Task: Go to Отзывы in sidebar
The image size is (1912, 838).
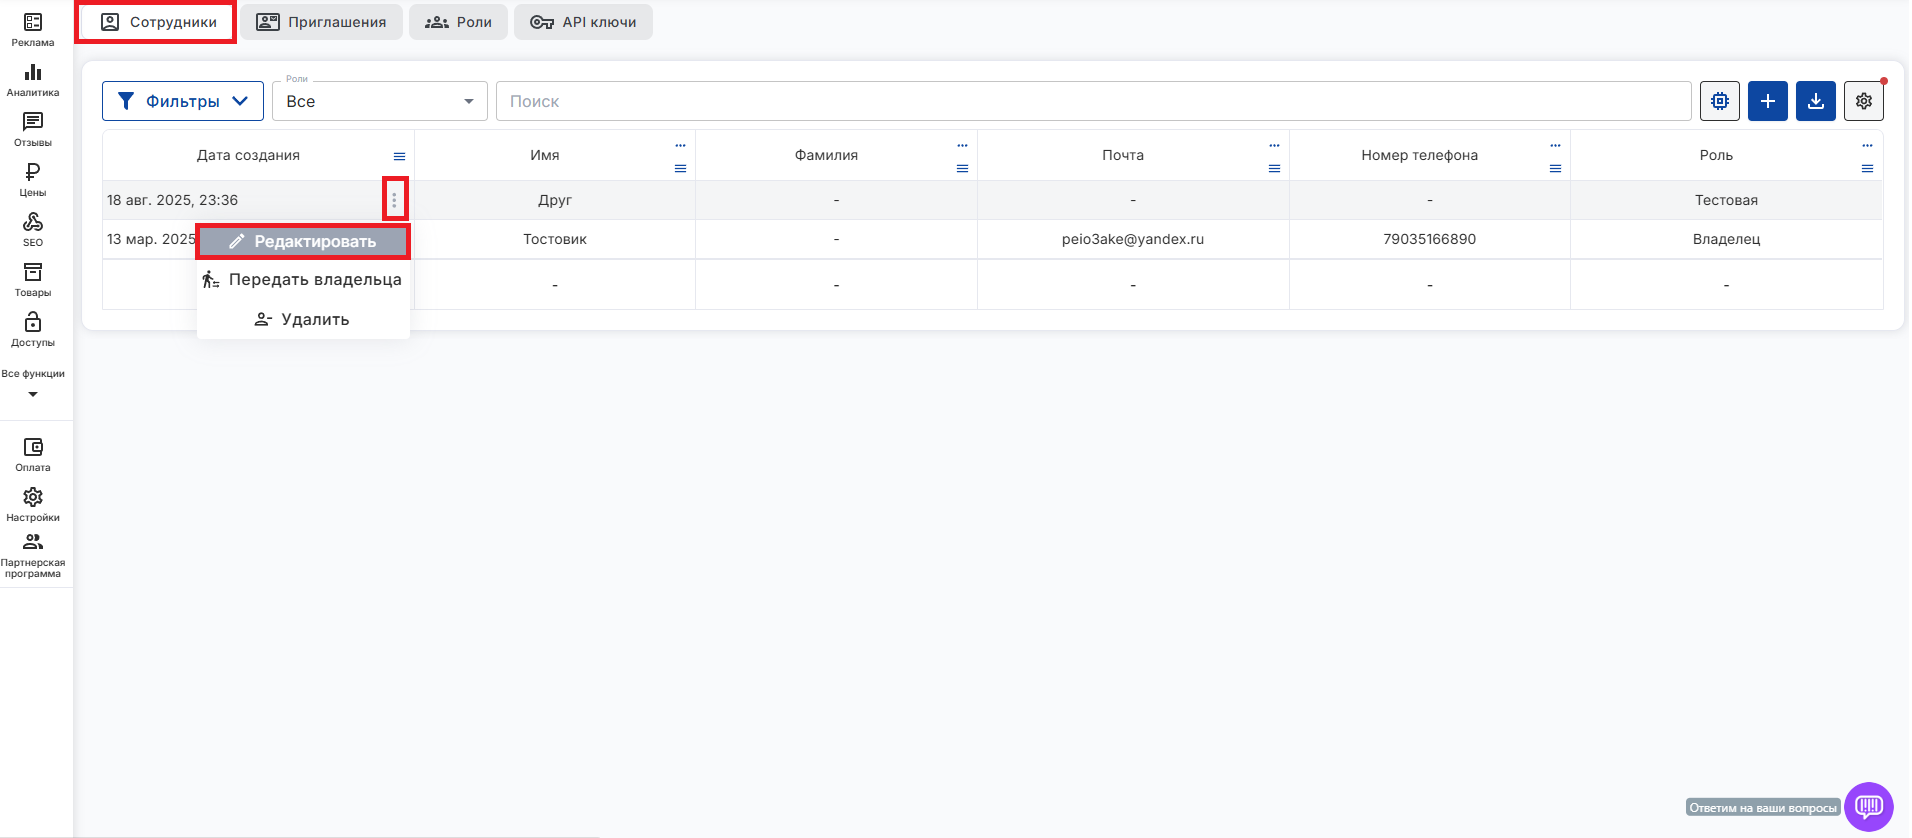Action: pyautogui.click(x=33, y=129)
